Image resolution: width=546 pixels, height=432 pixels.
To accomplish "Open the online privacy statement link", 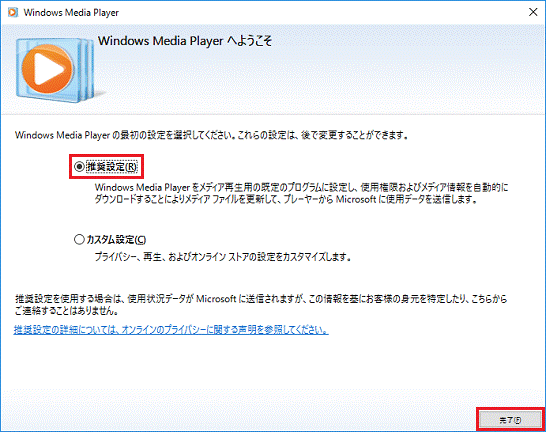I will [x=171, y=329].
